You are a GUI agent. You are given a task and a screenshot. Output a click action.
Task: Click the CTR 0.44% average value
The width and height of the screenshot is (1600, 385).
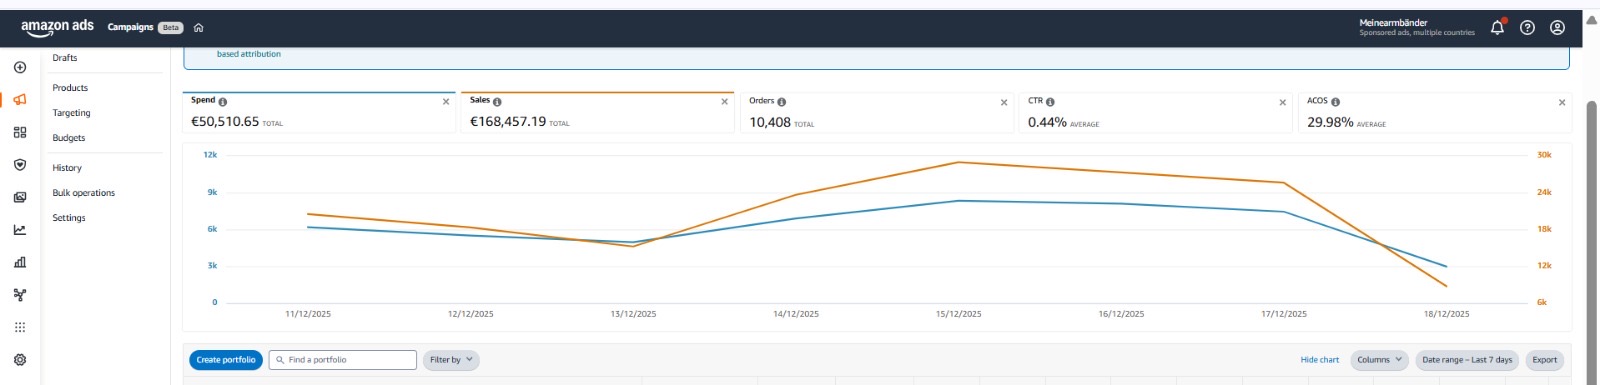pyautogui.click(x=1047, y=122)
